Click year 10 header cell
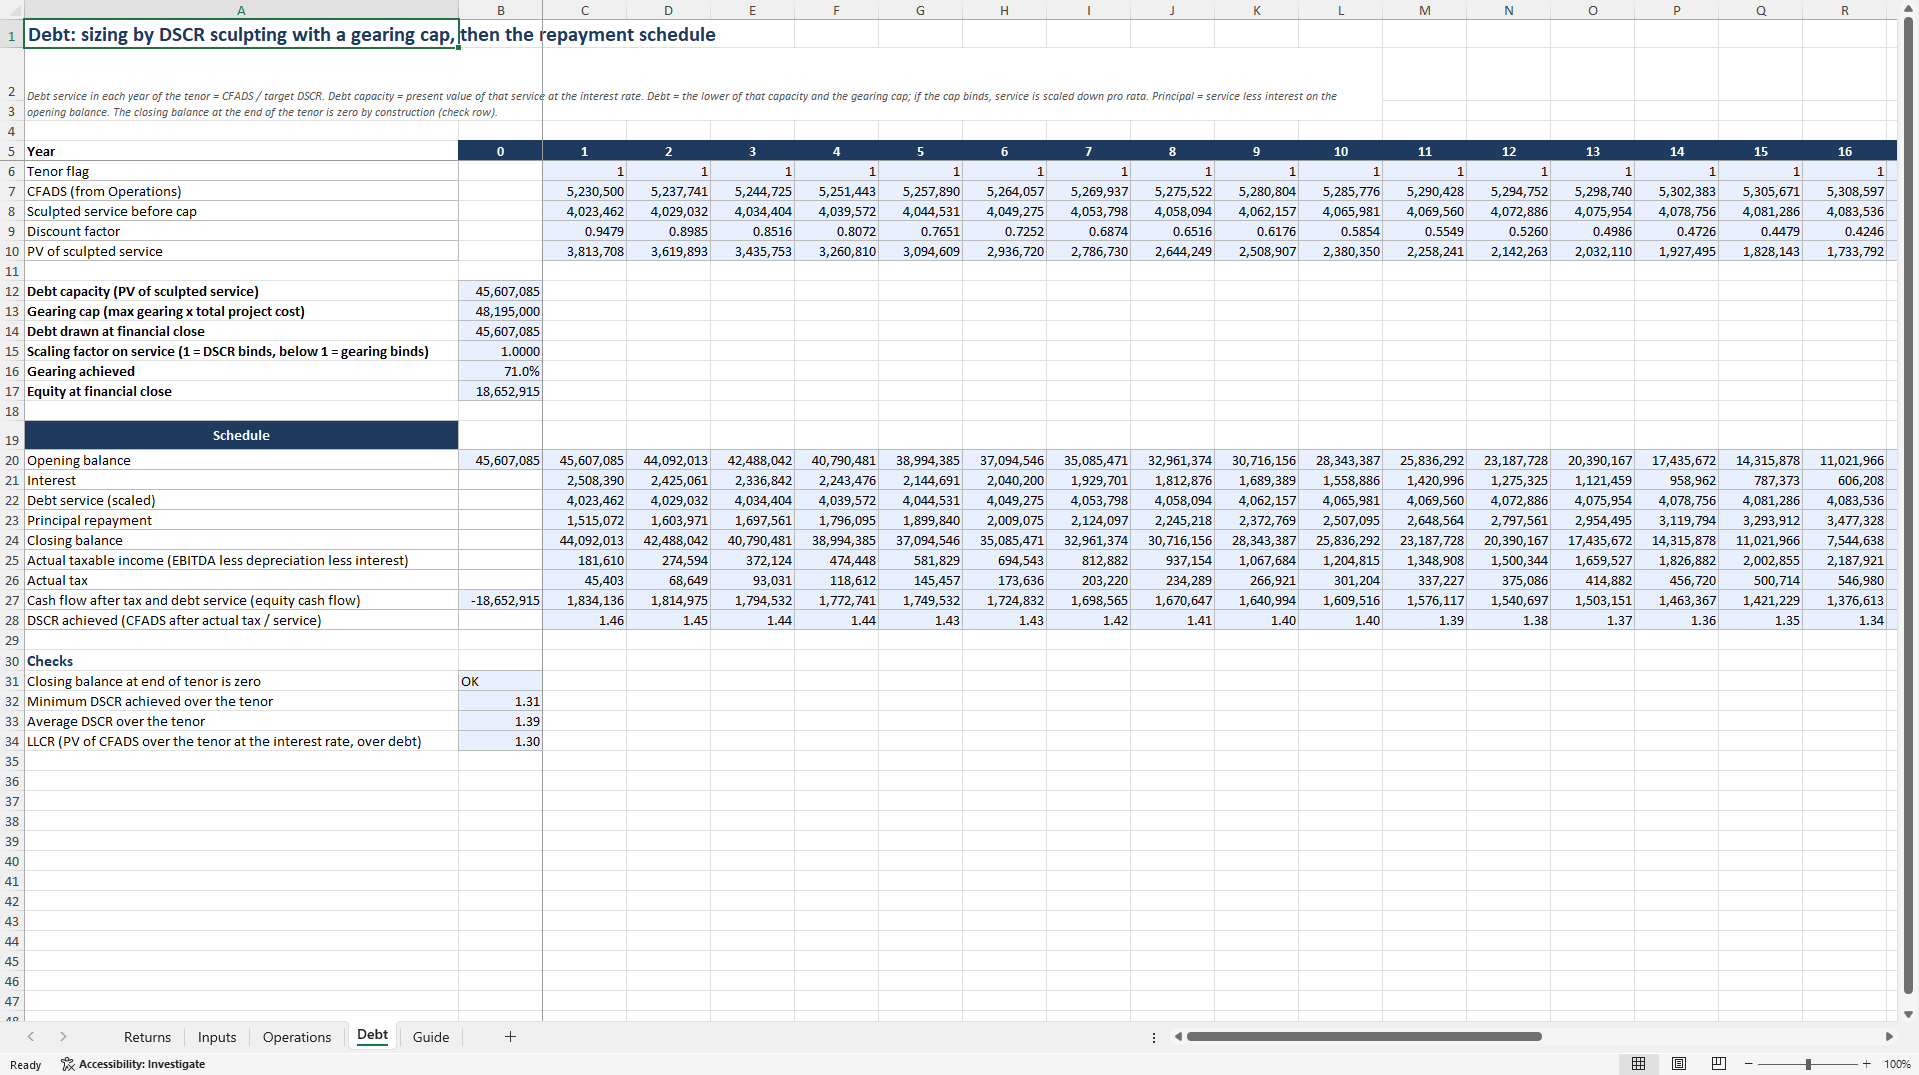The height and width of the screenshot is (1075, 1919). point(1340,151)
